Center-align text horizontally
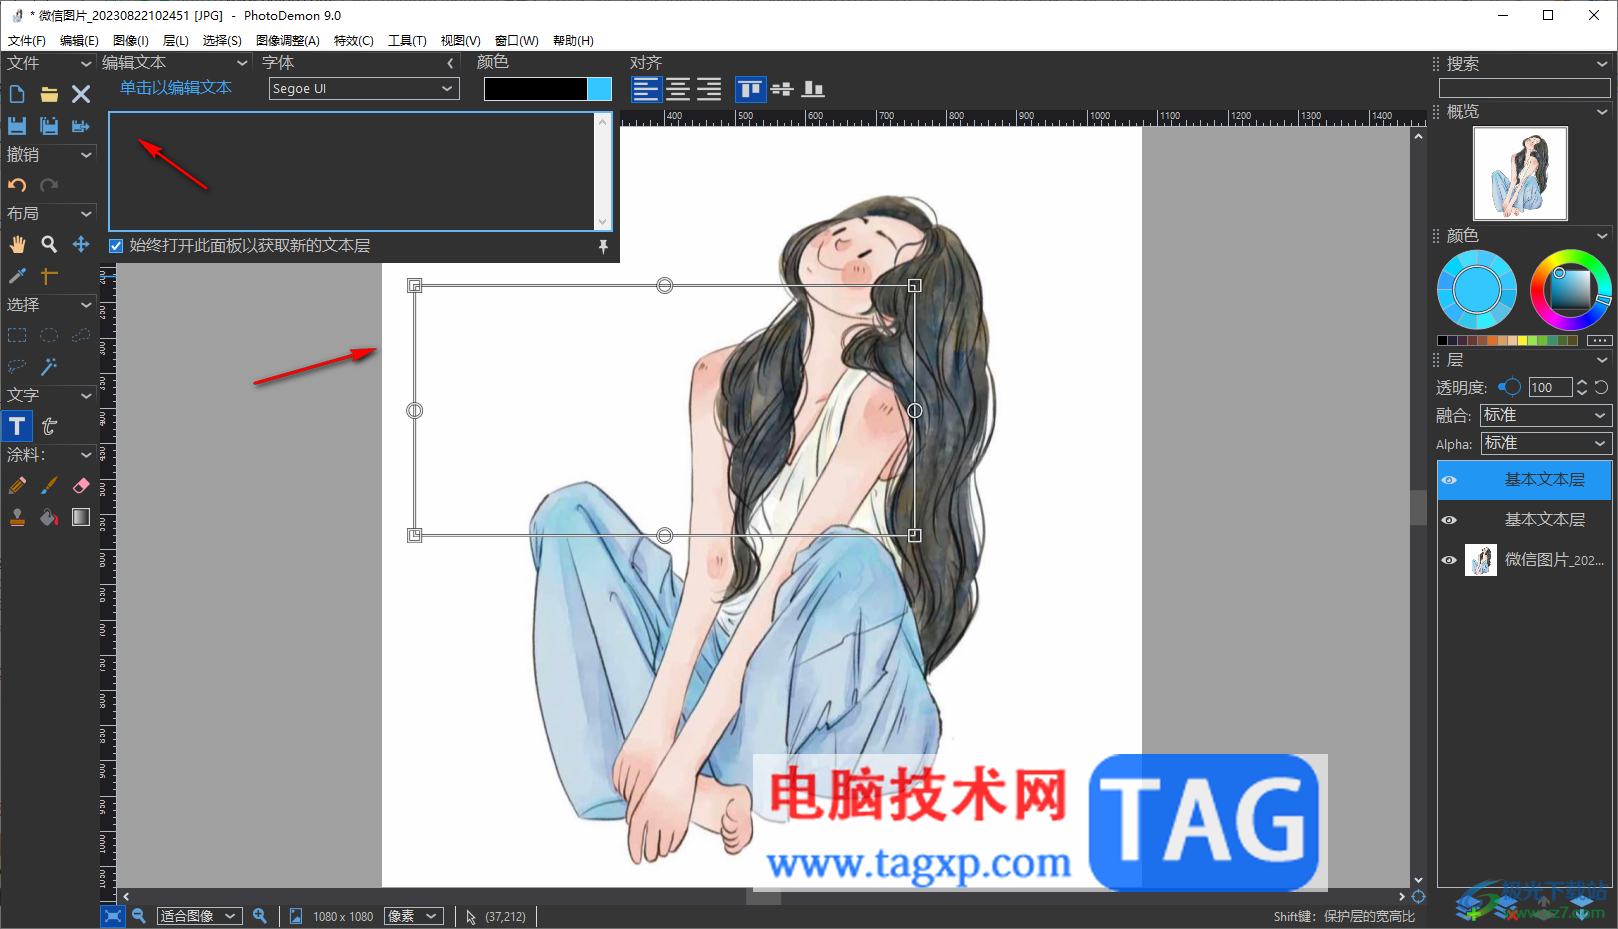 tap(678, 89)
